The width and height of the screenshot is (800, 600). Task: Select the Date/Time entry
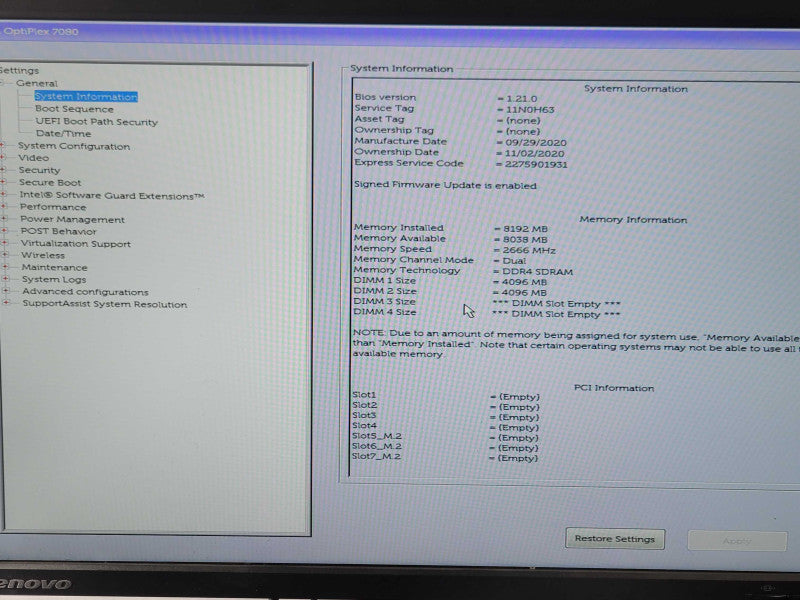[63, 134]
